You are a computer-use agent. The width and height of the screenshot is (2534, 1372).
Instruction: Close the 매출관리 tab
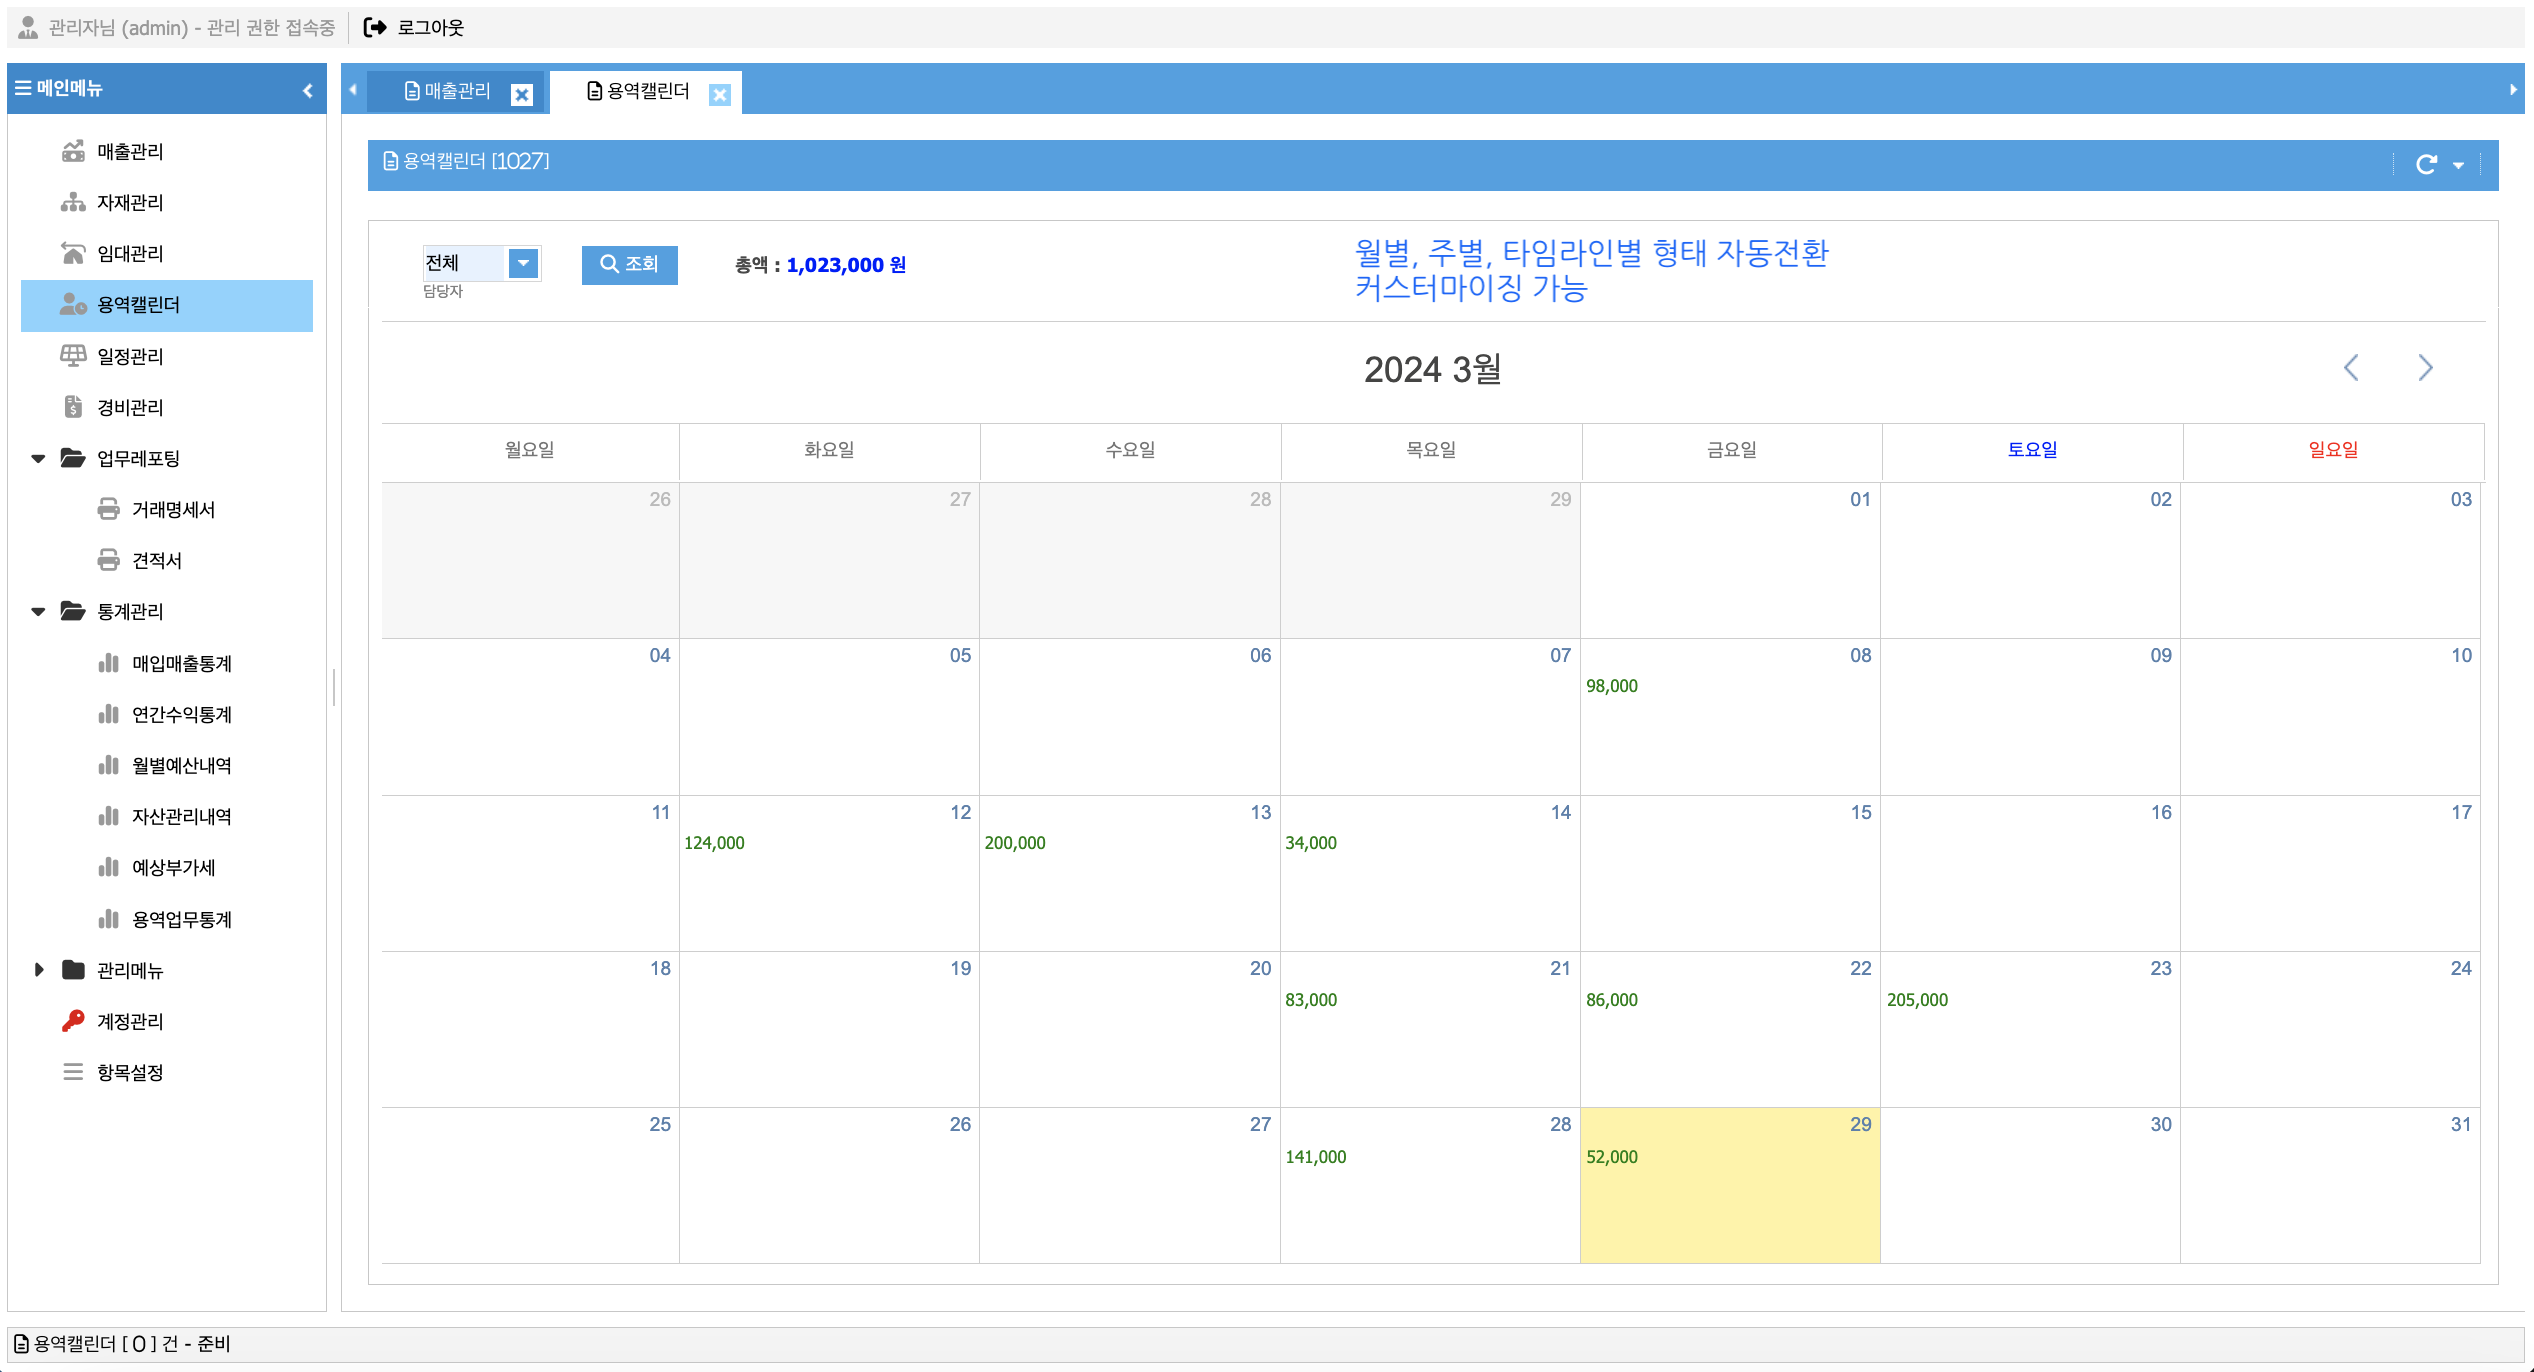[x=521, y=95]
